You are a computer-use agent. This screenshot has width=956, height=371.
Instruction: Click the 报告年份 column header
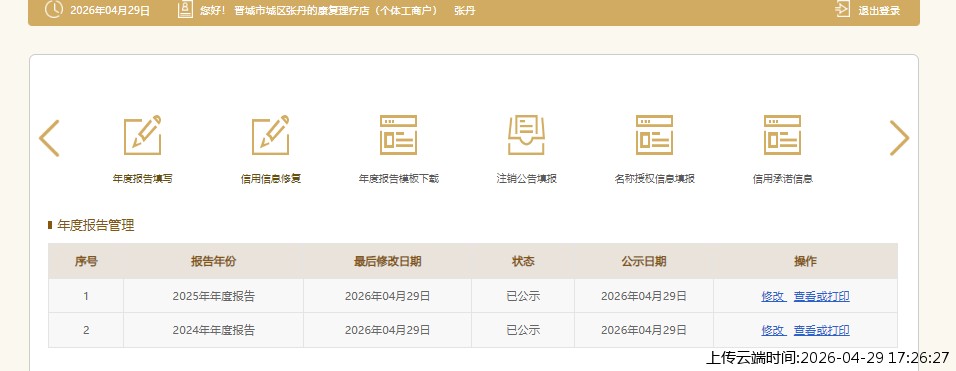tap(213, 261)
